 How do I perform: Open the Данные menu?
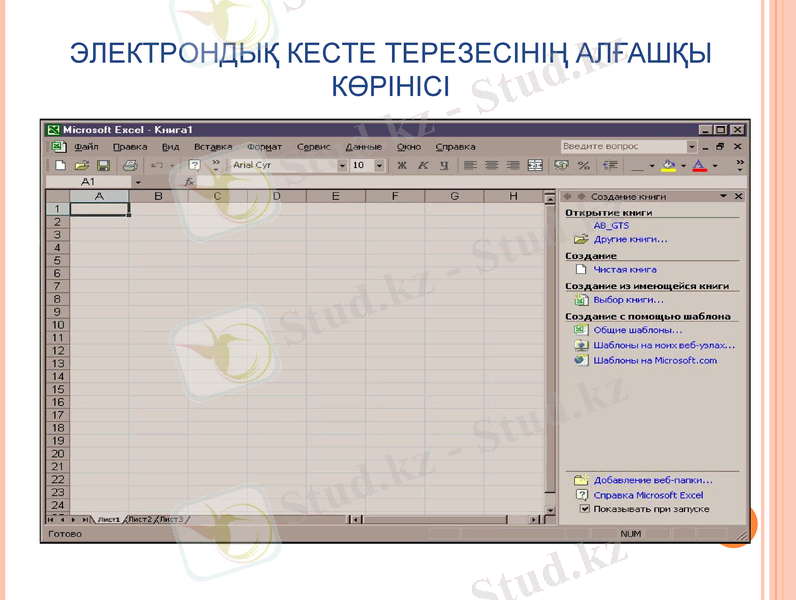363,147
